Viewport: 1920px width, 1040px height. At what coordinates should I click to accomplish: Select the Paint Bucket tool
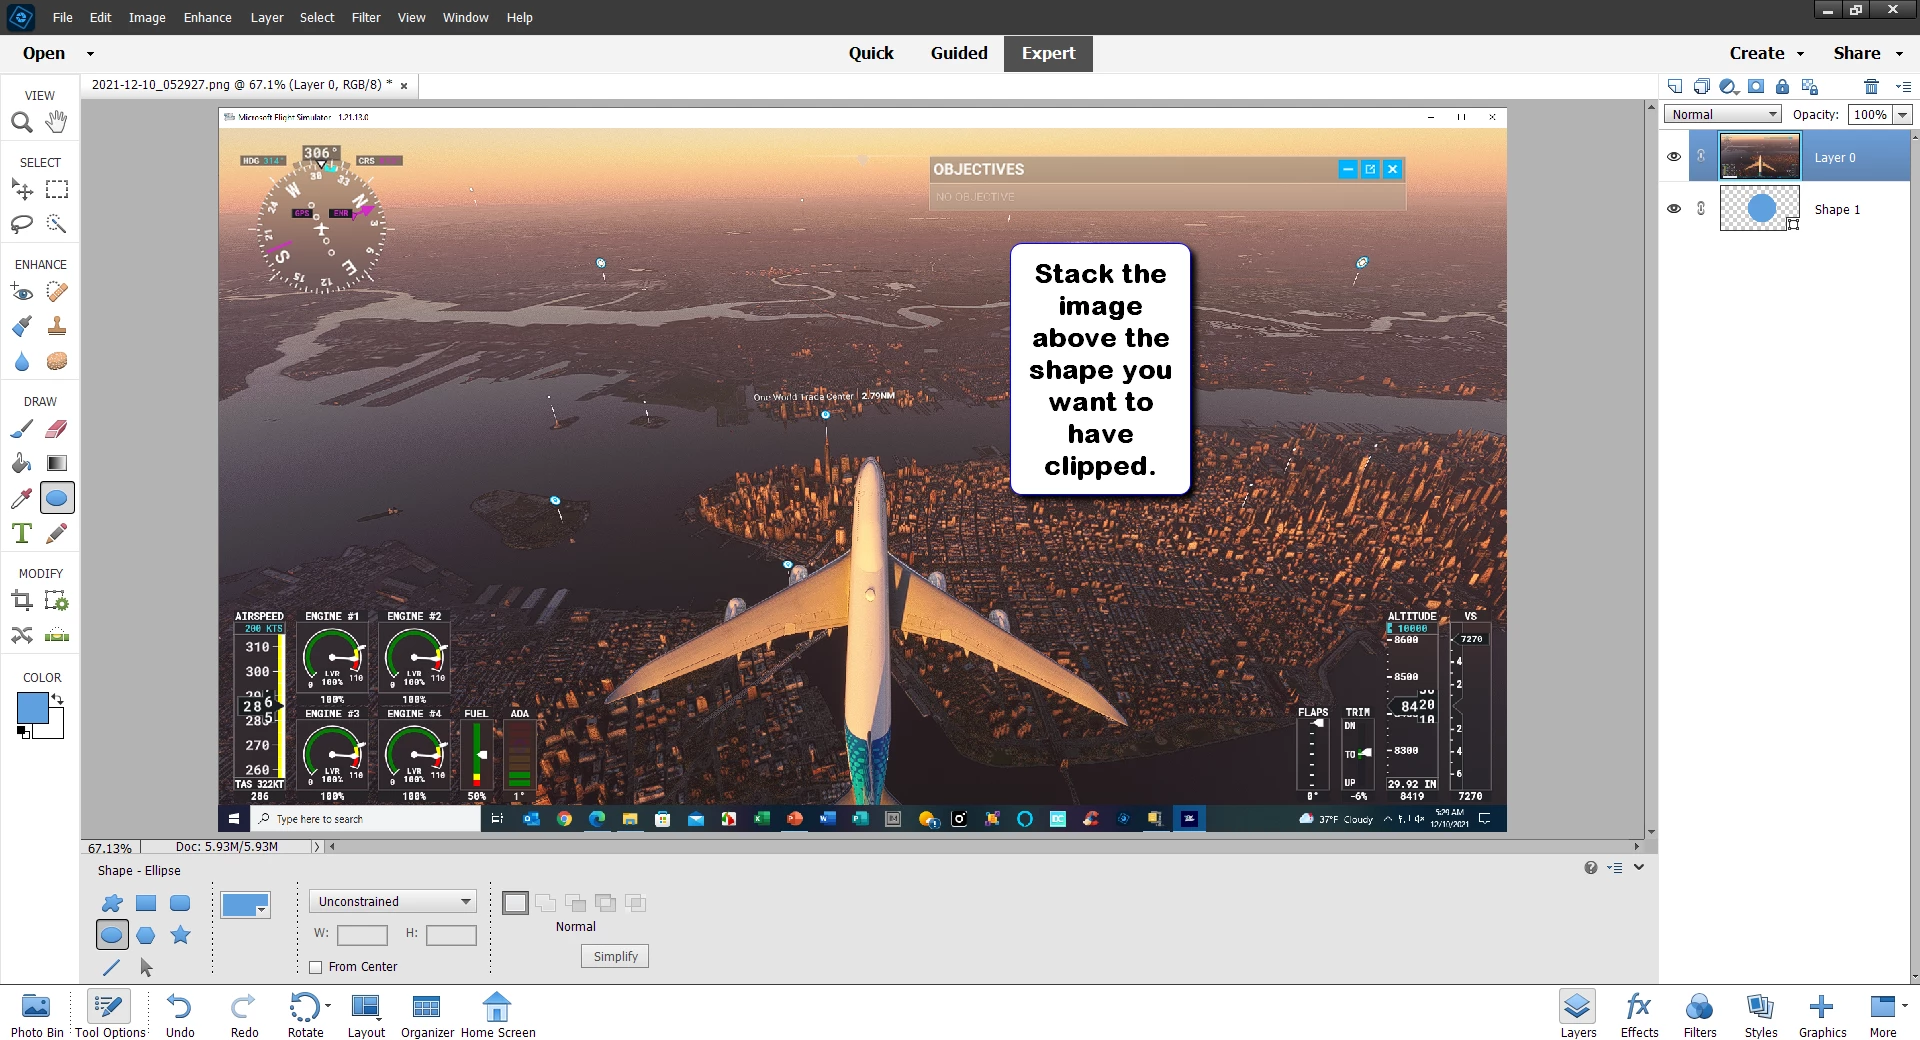(22, 463)
